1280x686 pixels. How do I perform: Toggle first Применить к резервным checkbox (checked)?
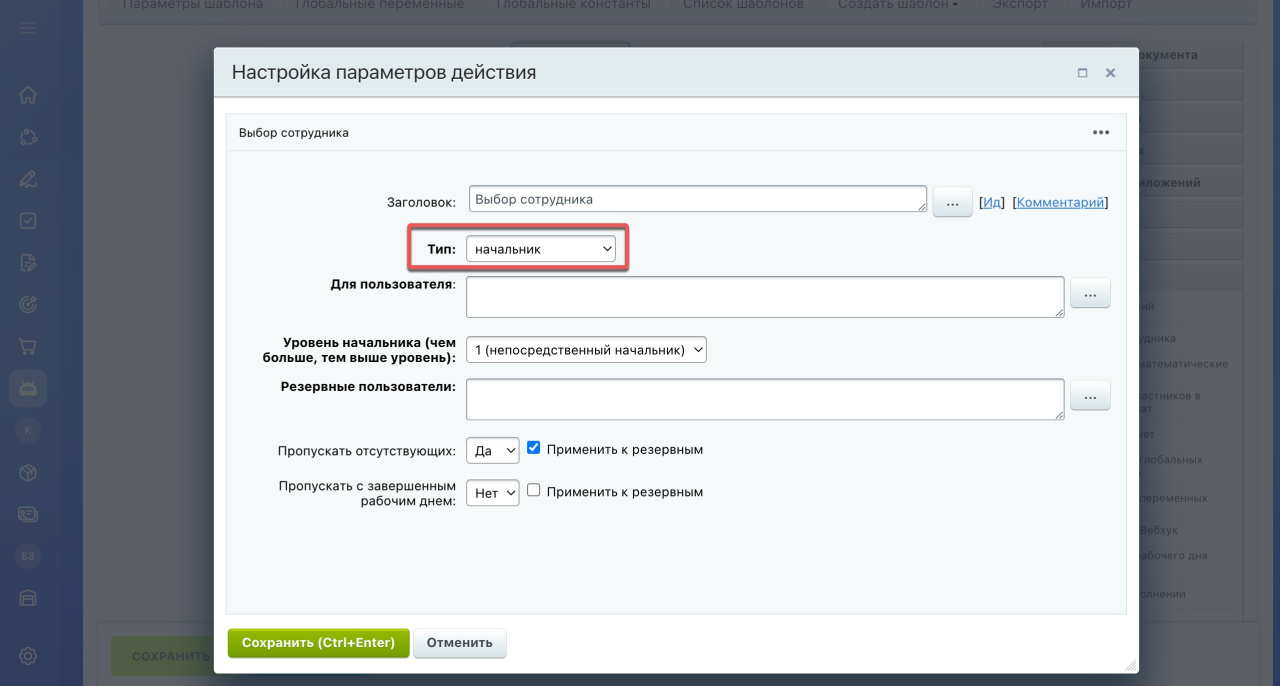coord(534,448)
